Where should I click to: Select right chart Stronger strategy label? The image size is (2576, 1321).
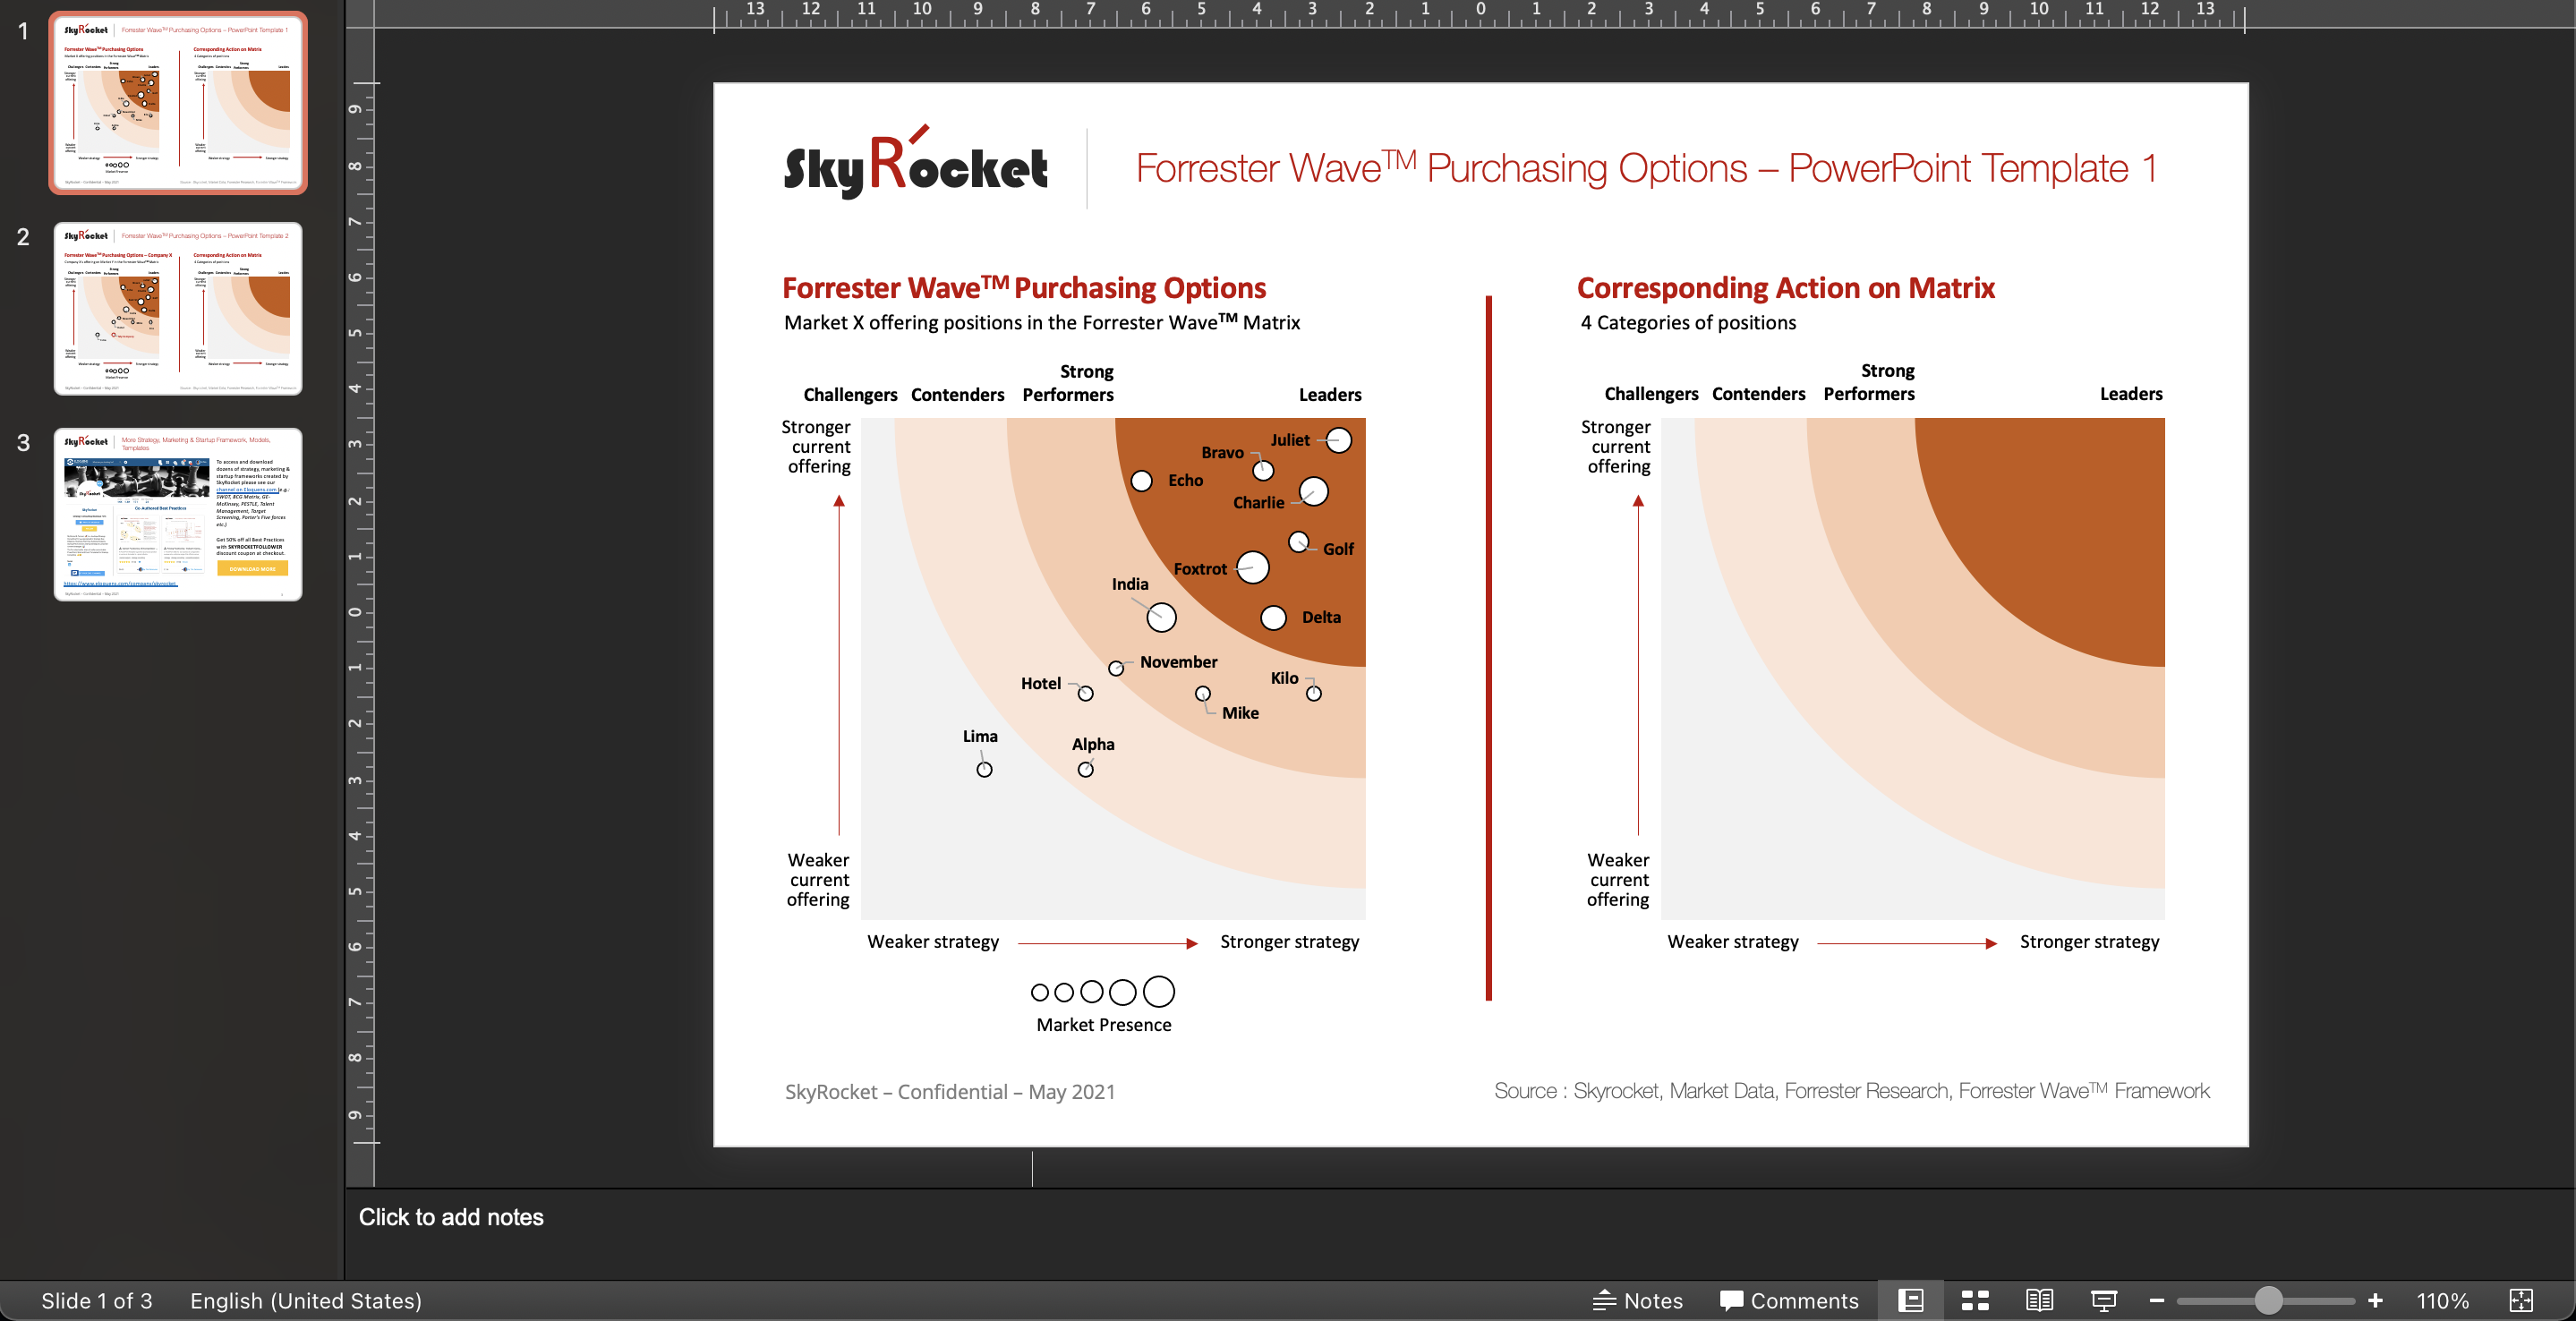[x=2089, y=941]
